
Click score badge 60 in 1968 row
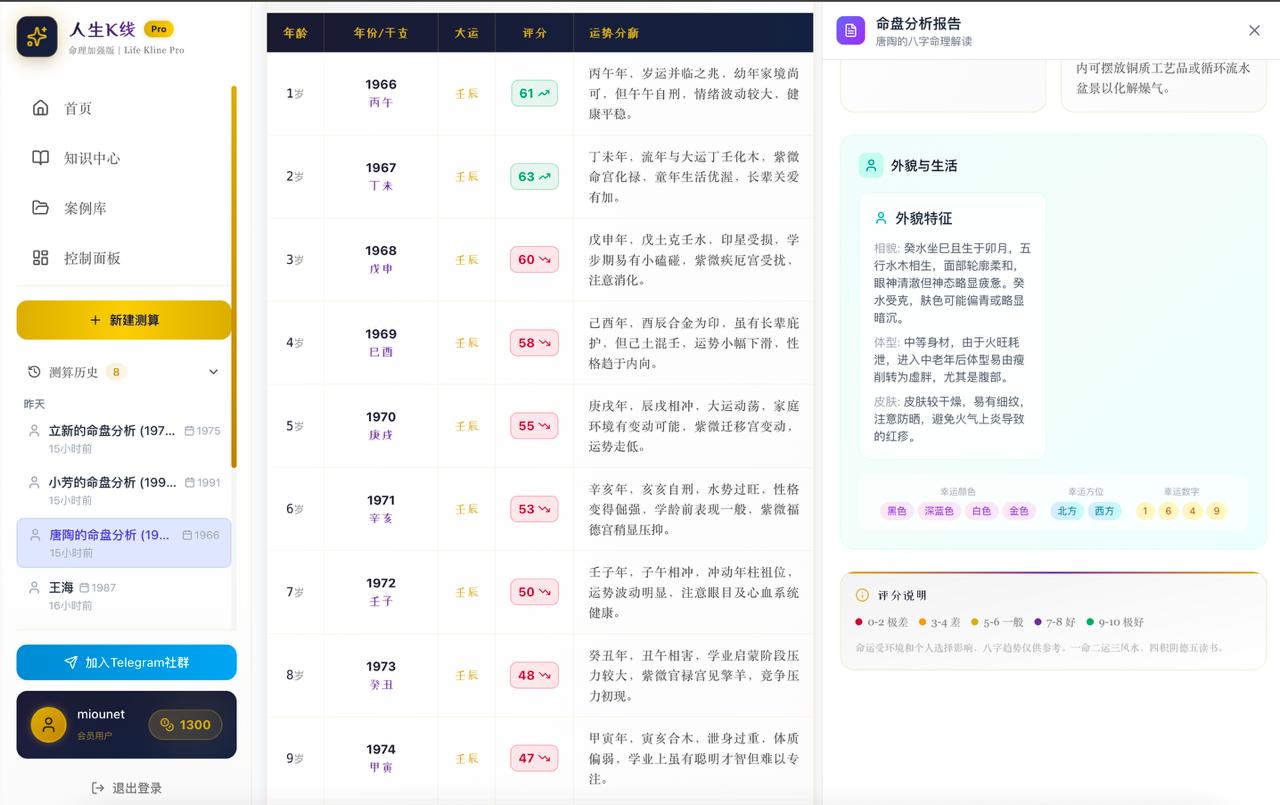(x=534, y=259)
